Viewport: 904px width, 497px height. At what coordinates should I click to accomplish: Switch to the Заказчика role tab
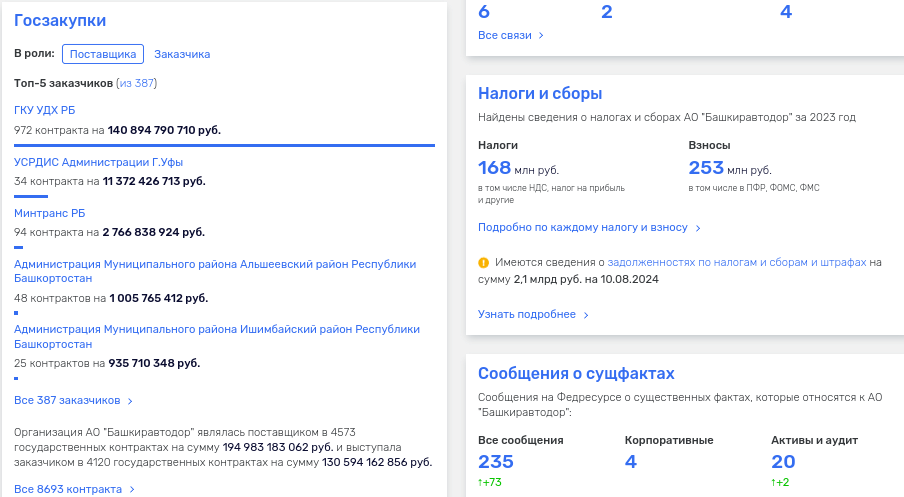click(182, 54)
